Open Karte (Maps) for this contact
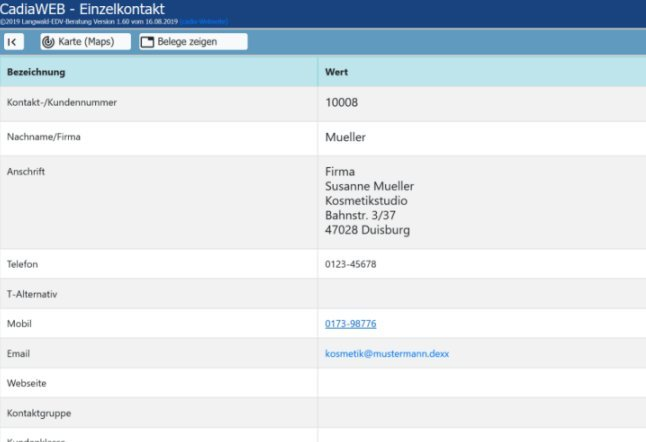This screenshot has height=442, width=646. pyautogui.click(x=85, y=42)
